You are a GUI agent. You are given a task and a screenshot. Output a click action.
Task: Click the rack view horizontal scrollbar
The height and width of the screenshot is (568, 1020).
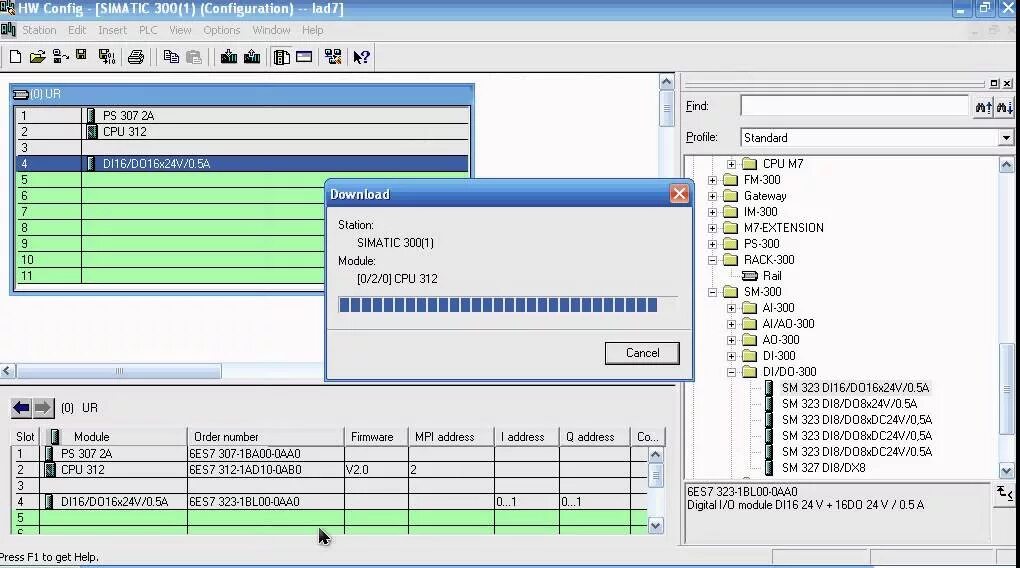pos(118,371)
